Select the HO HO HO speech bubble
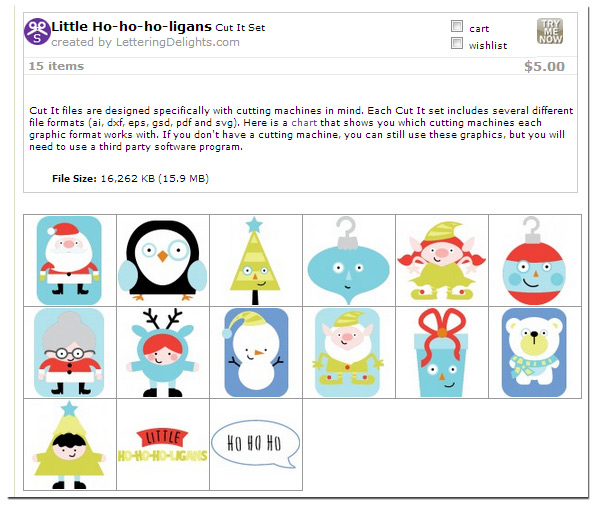Image resolution: width=600 pixels, height=506 pixels. pyautogui.click(x=256, y=444)
